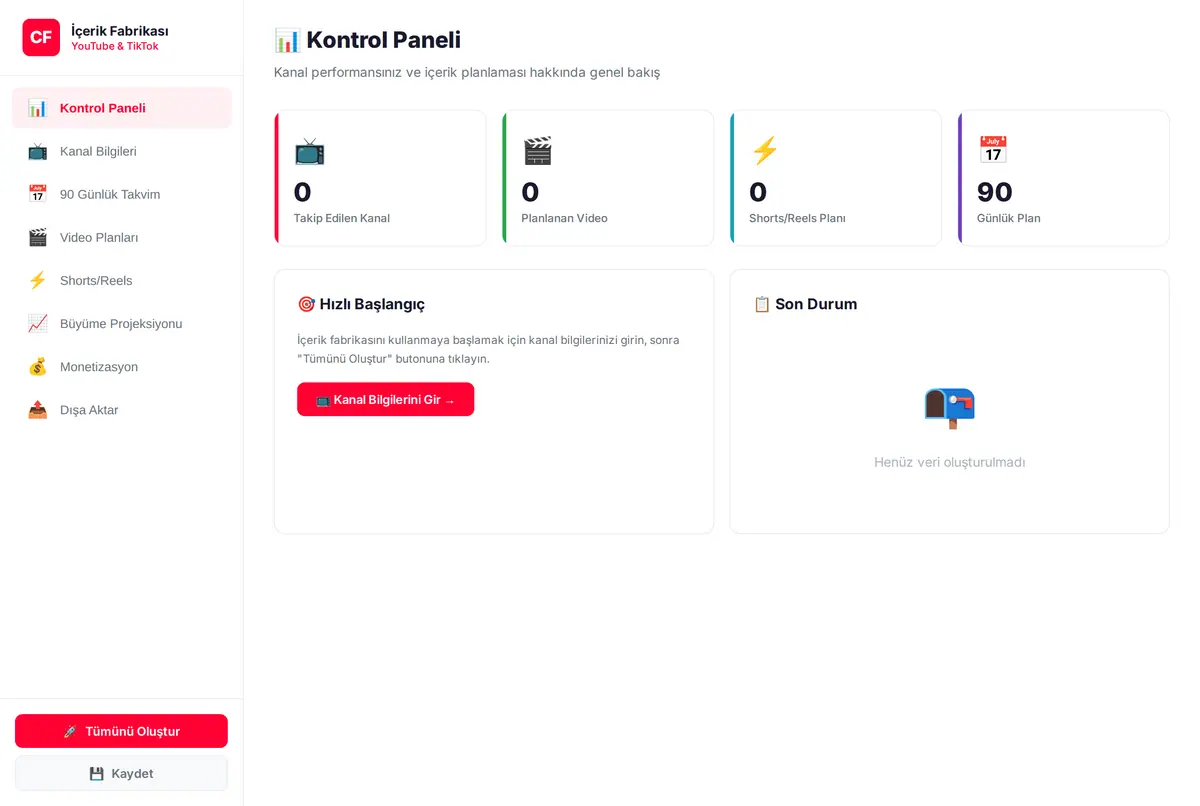The width and height of the screenshot is (1200, 806).
Task: Click the empty mailbox icon in Son Durum
Action: tap(949, 407)
